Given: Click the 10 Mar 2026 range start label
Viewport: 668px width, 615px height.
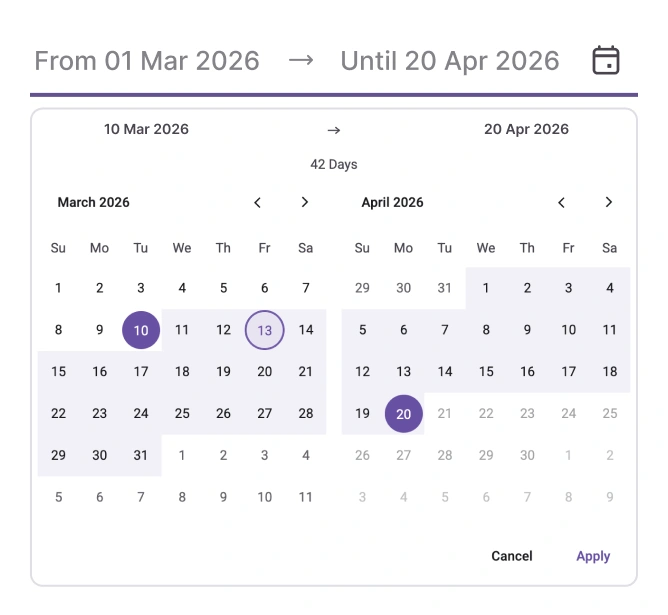Looking at the screenshot, I should pos(146,129).
